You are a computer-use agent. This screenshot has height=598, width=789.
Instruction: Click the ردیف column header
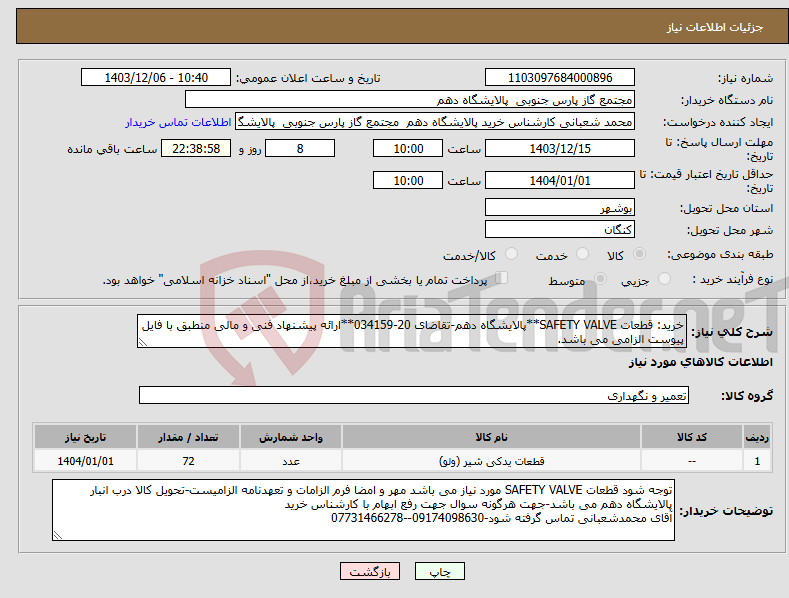[757, 437]
